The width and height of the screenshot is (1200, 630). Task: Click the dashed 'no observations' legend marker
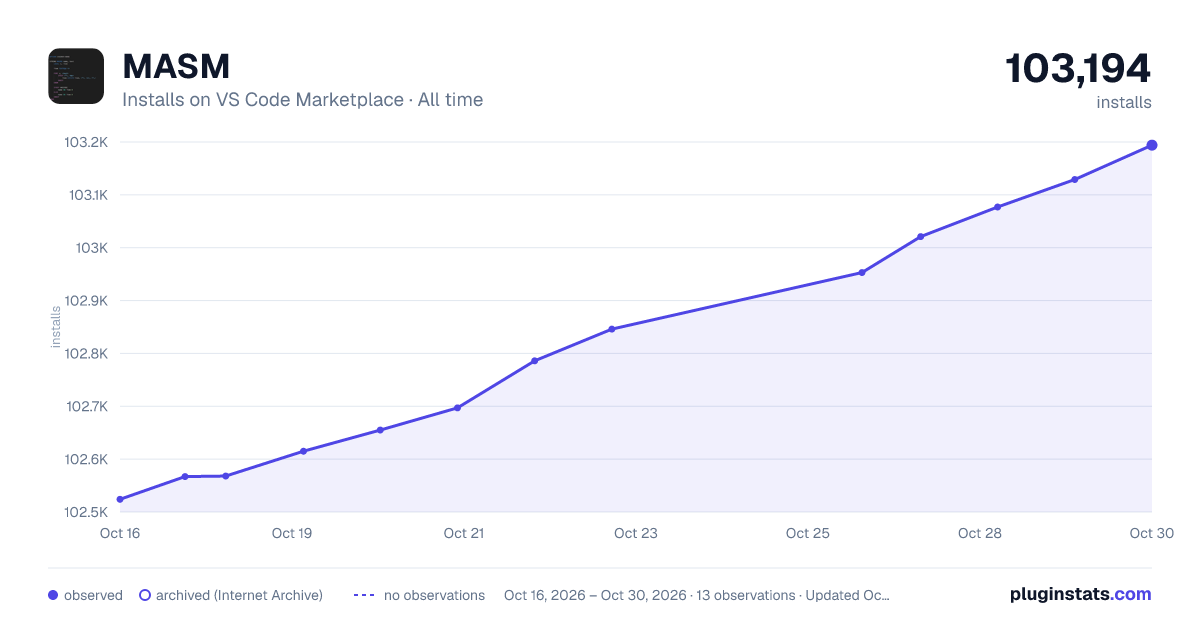(364, 595)
